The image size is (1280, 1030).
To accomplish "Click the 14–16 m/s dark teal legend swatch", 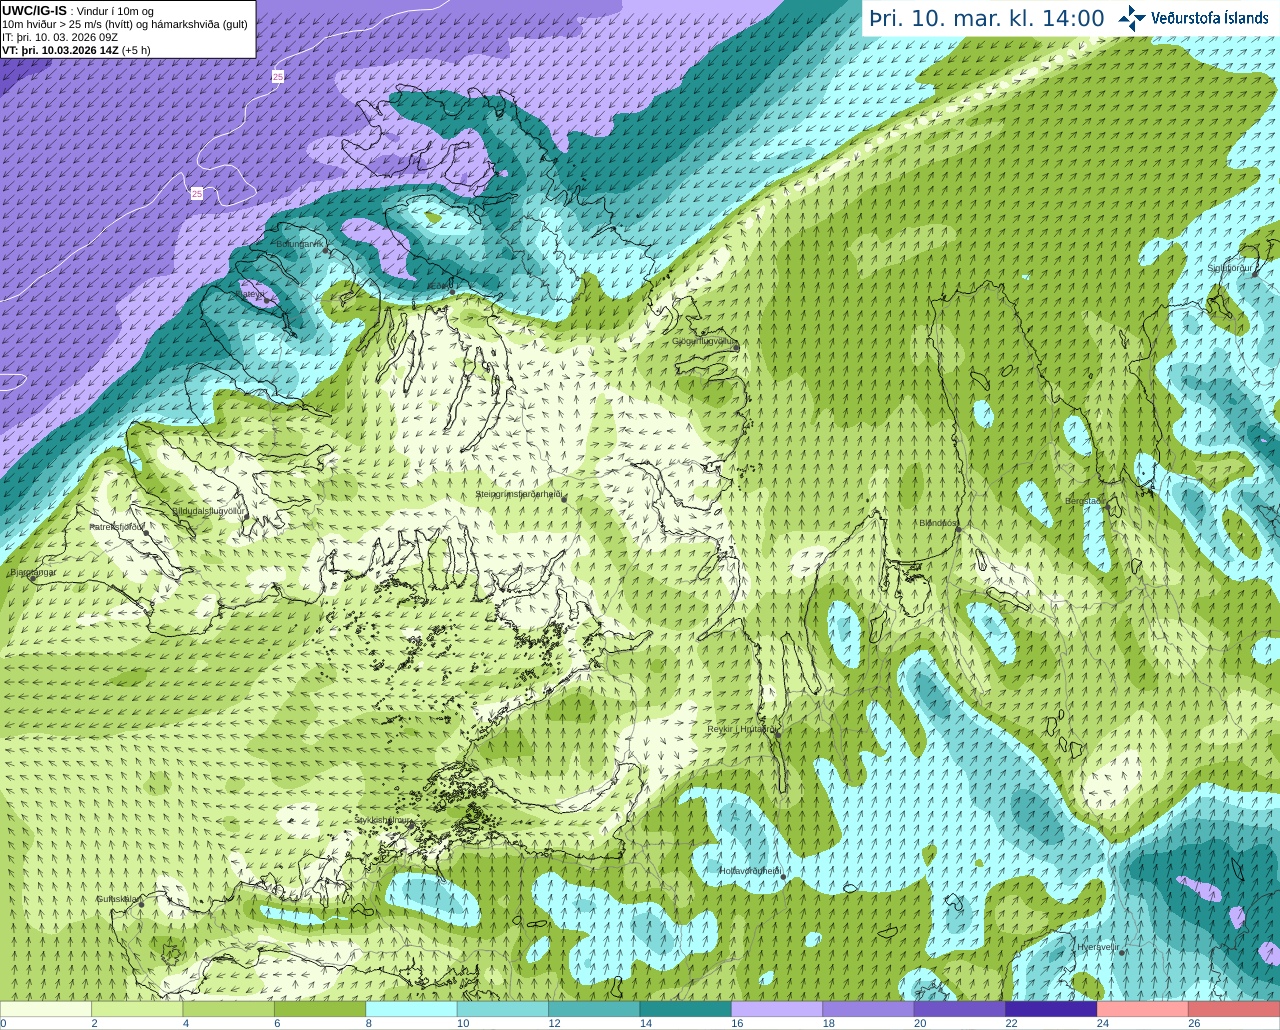I will (686, 1009).
